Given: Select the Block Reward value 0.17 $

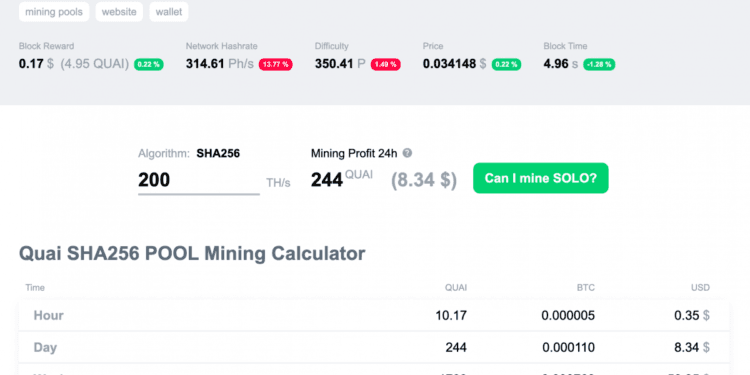Looking at the screenshot, I should [x=36, y=64].
